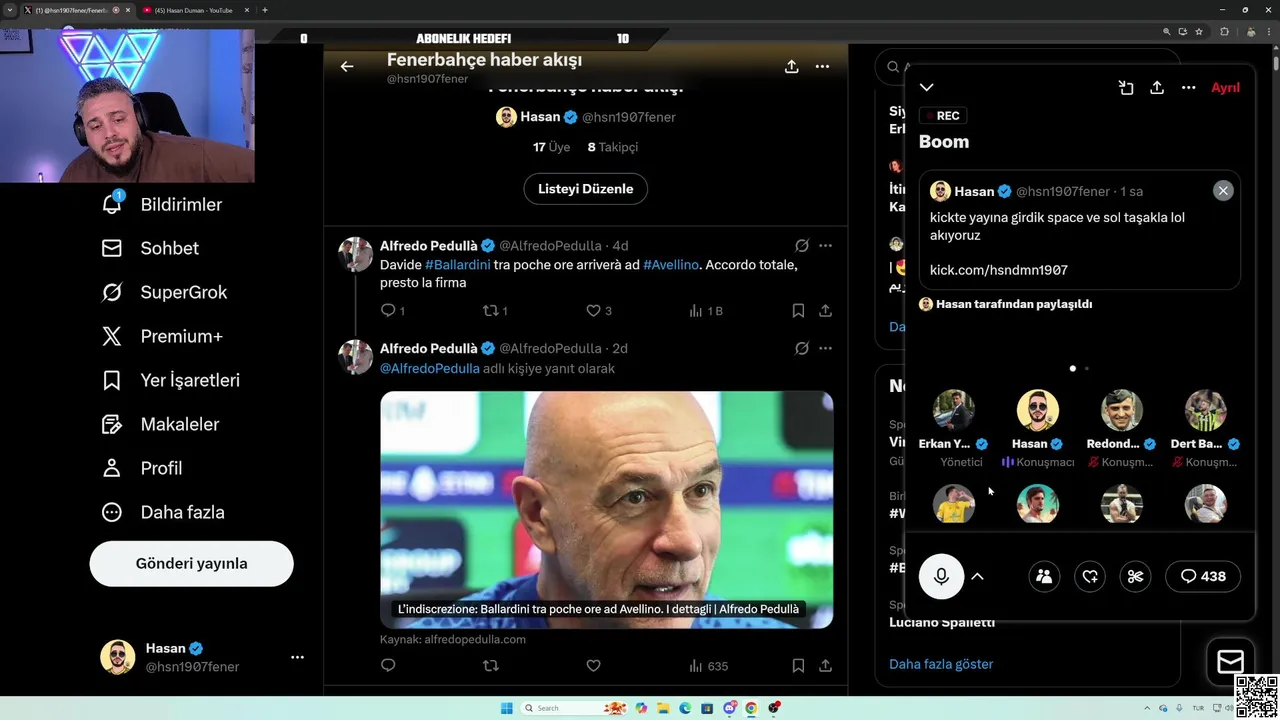Open Bildirimler notifications
The height and width of the screenshot is (720, 1280).
tap(161, 204)
